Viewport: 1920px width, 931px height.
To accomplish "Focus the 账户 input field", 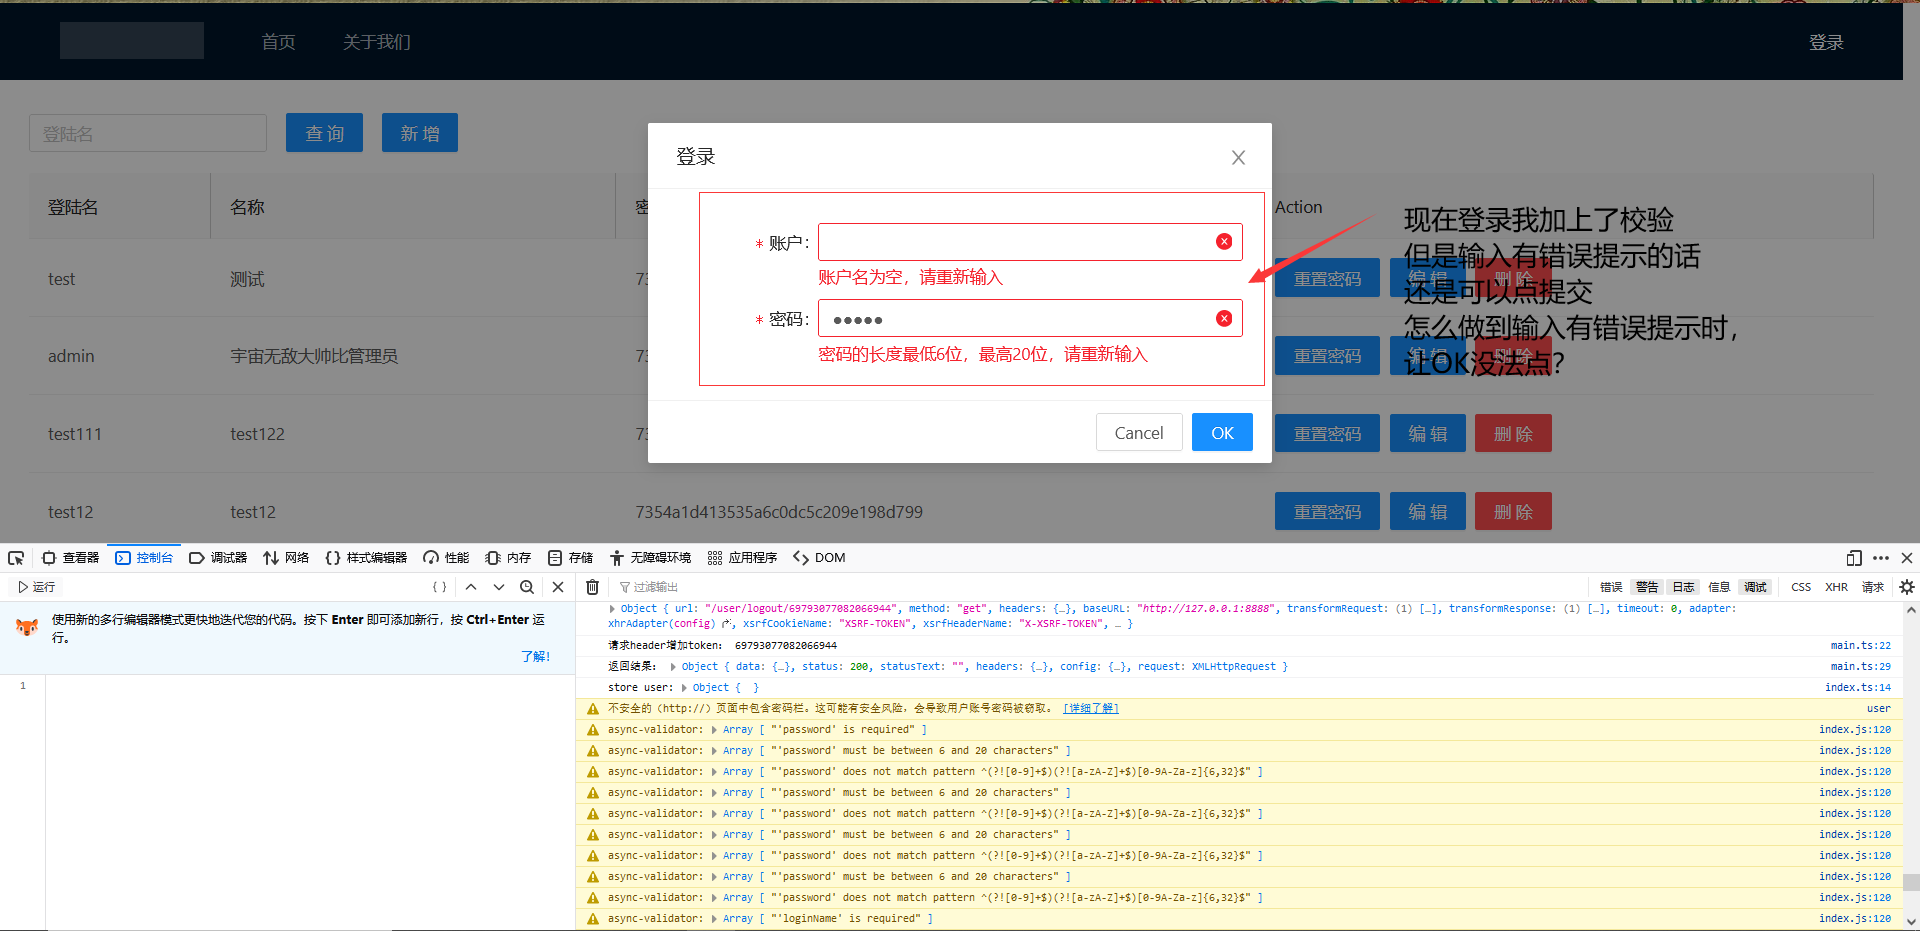I will tap(1030, 242).
